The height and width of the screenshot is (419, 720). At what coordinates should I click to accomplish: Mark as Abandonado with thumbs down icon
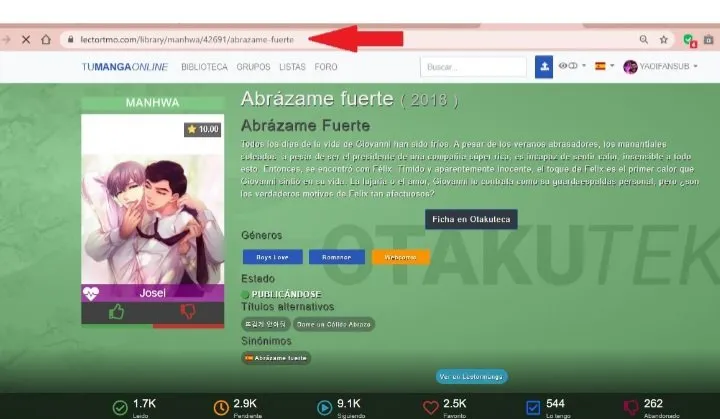pos(631,407)
